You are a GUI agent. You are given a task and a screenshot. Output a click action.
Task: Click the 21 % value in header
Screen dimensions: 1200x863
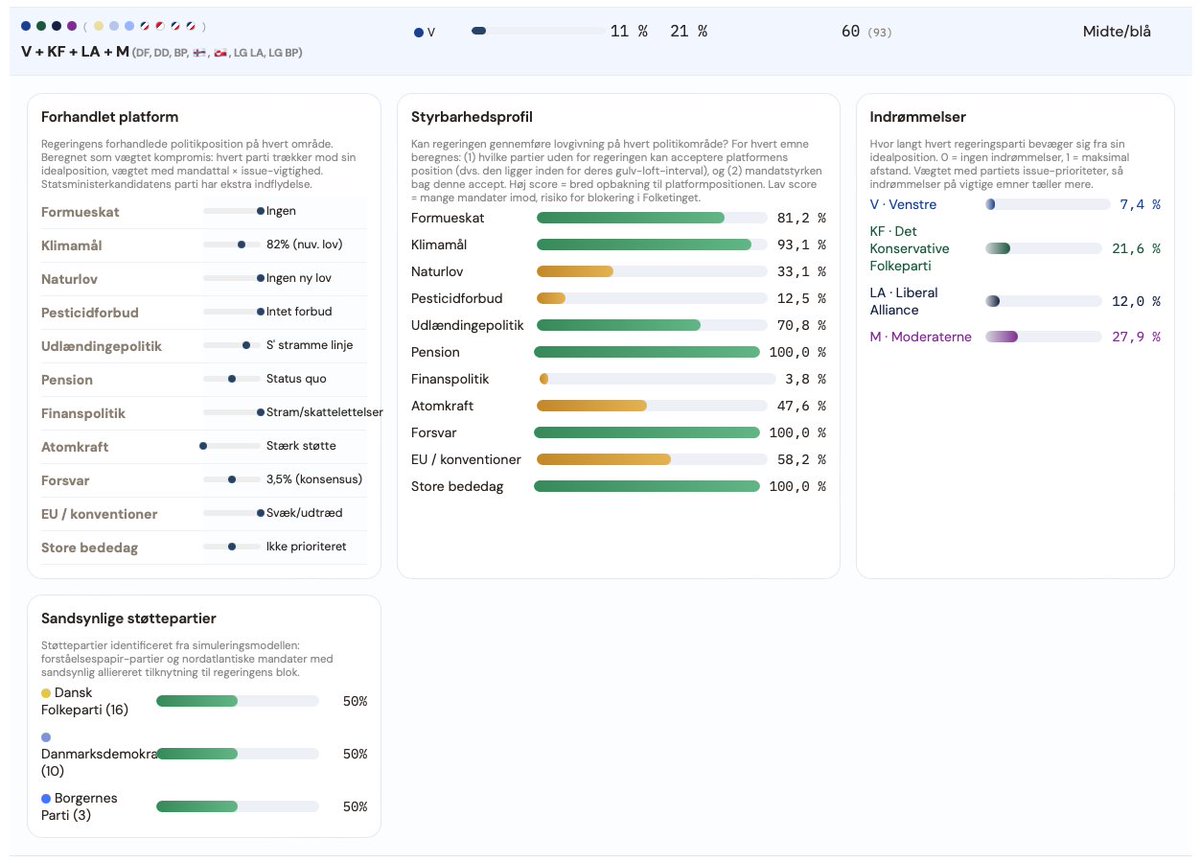point(689,32)
